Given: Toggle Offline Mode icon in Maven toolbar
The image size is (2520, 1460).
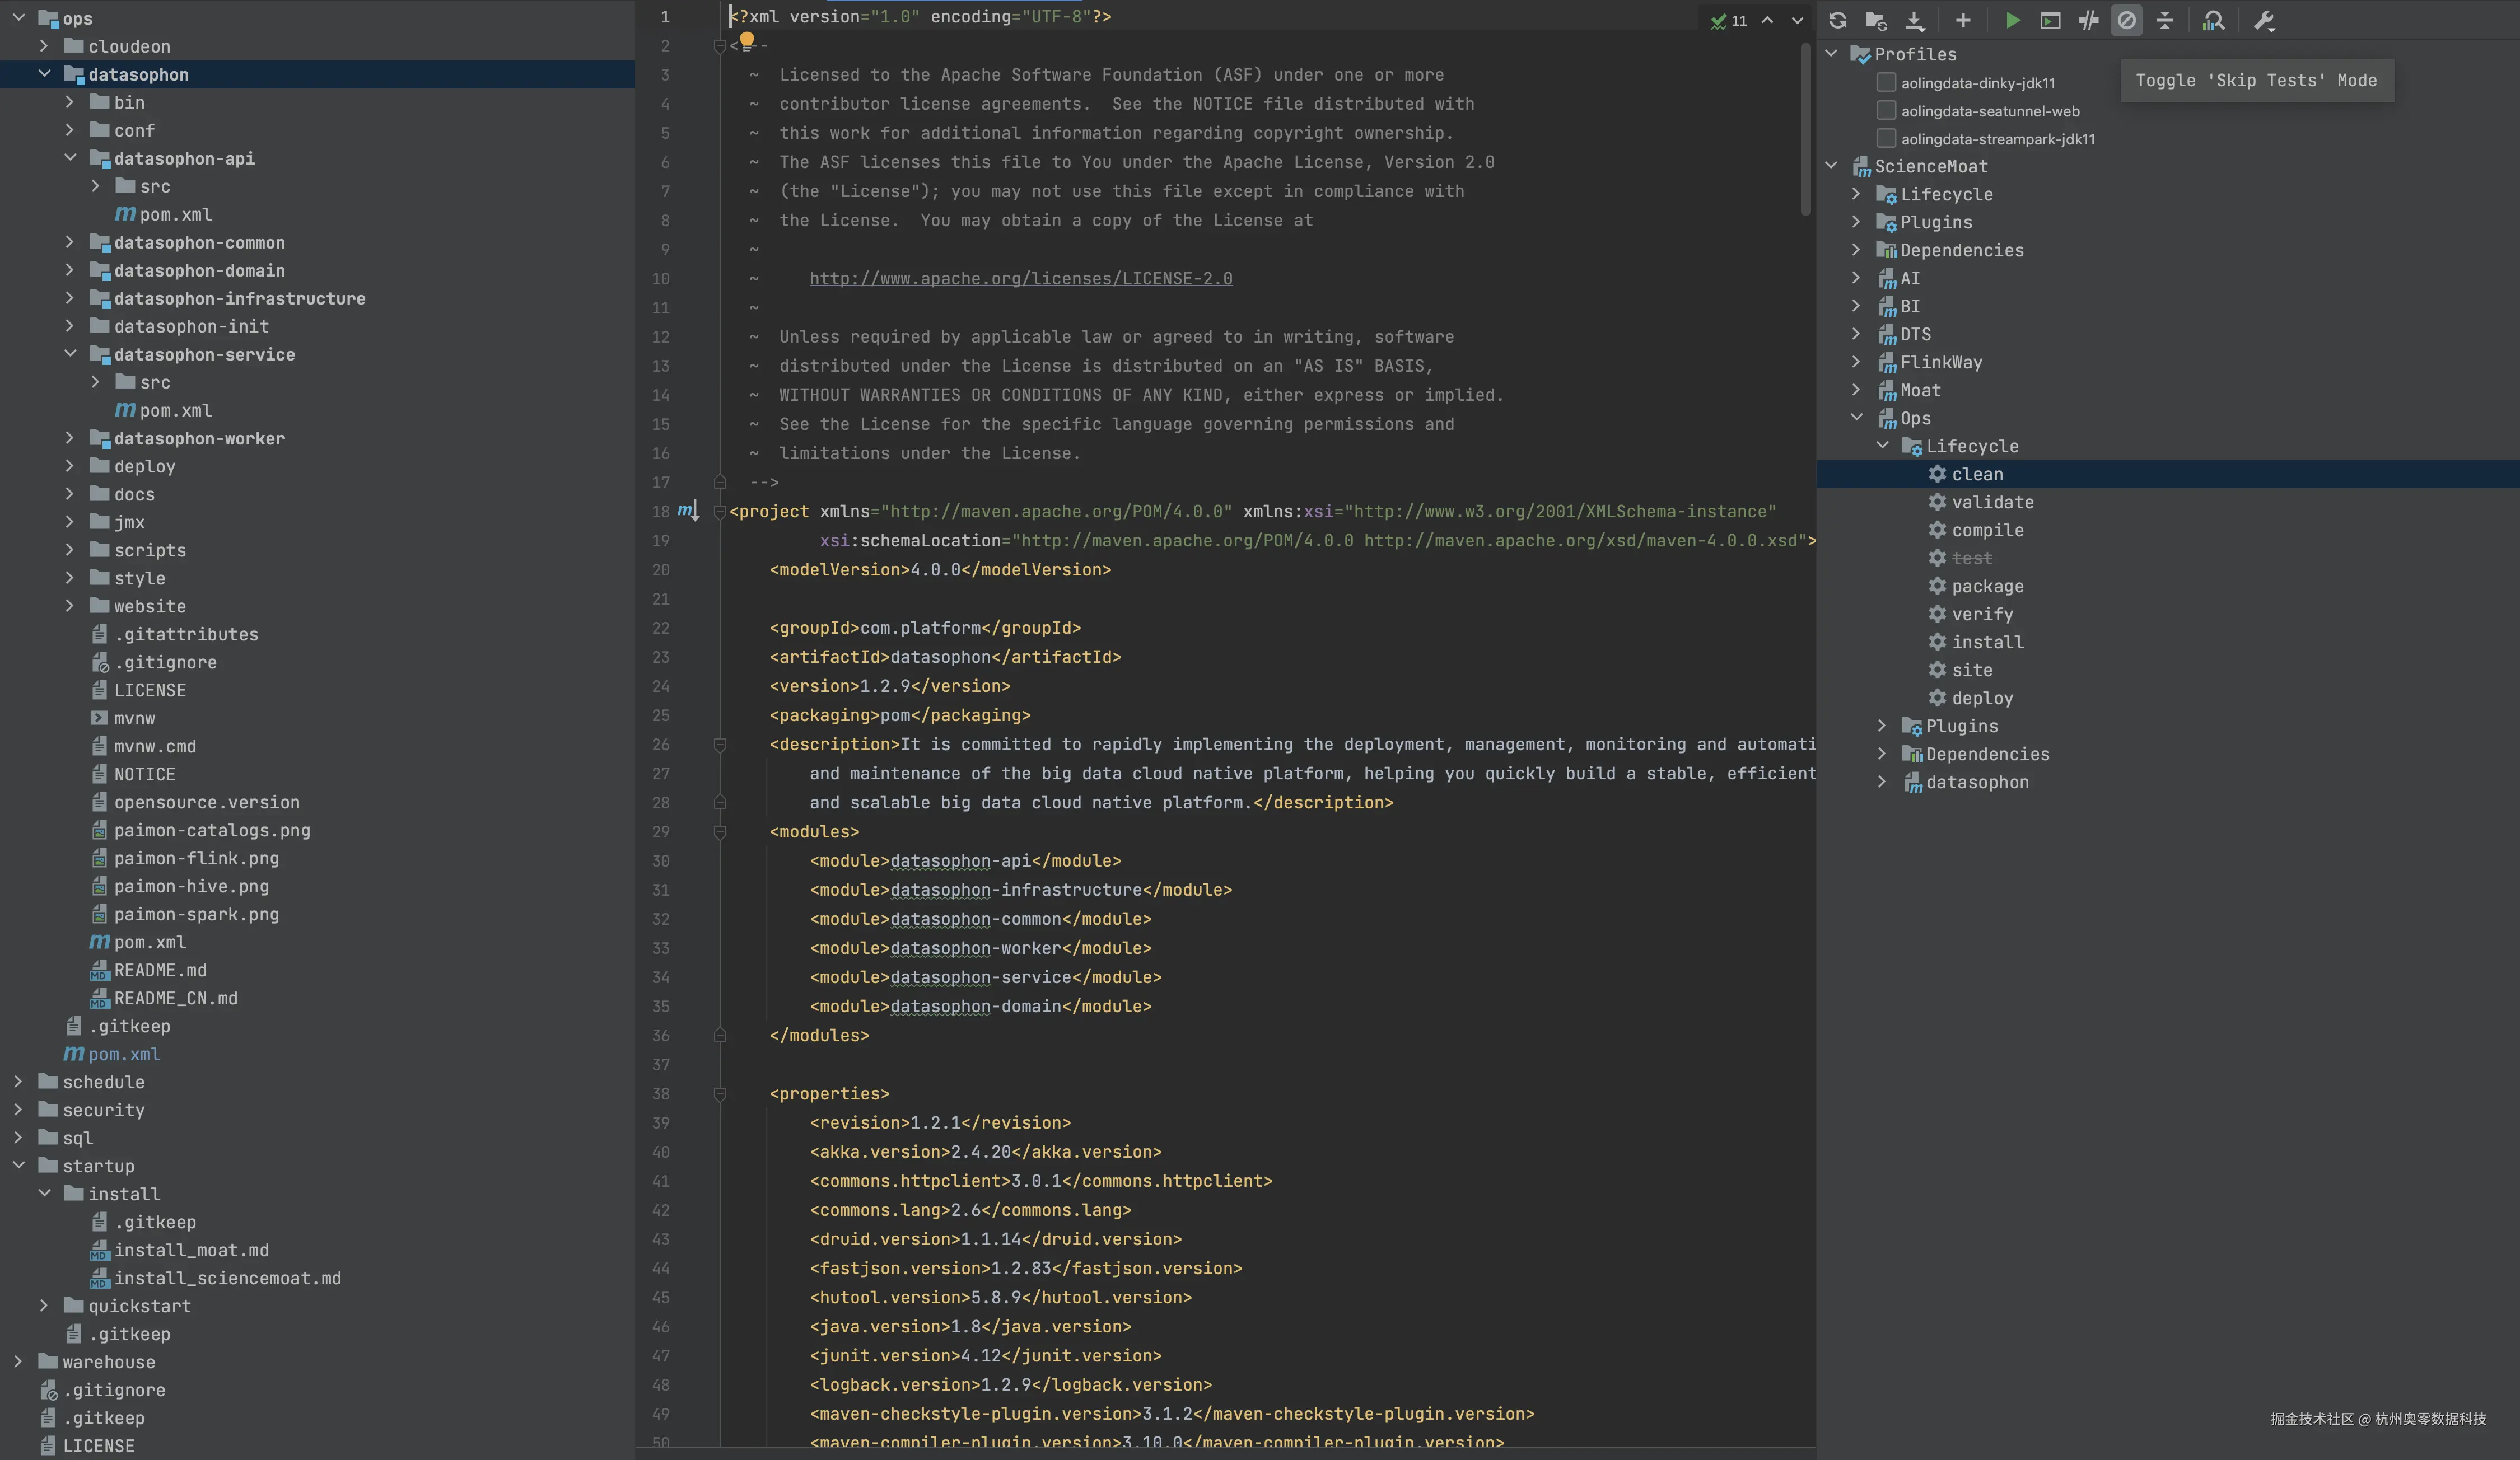Looking at the screenshot, I should click(x=2088, y=20).
